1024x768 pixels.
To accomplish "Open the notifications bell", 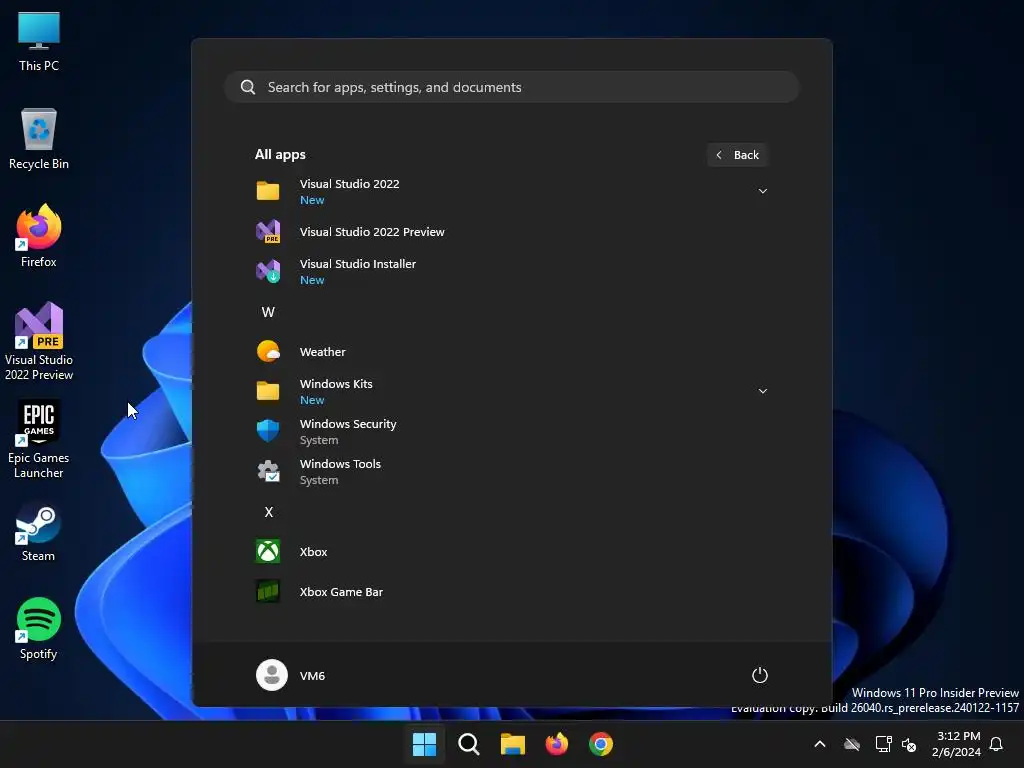I will click(996, 744).
